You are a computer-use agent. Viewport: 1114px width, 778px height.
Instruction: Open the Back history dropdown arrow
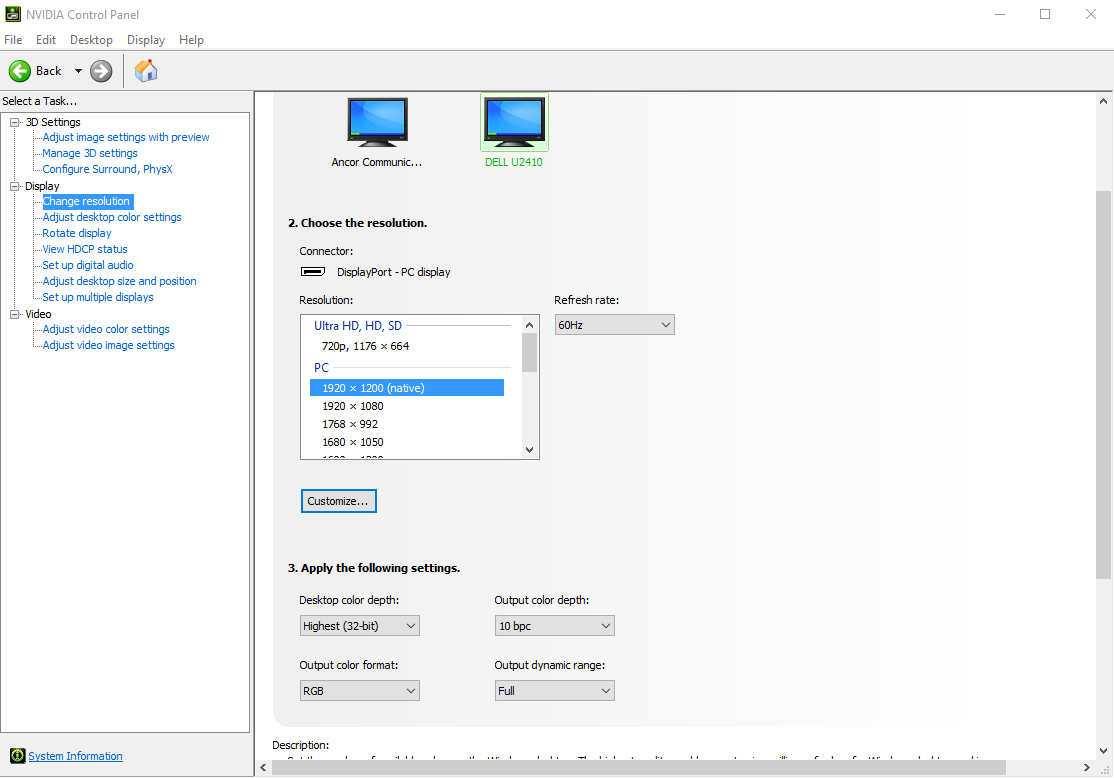point(78,71)
